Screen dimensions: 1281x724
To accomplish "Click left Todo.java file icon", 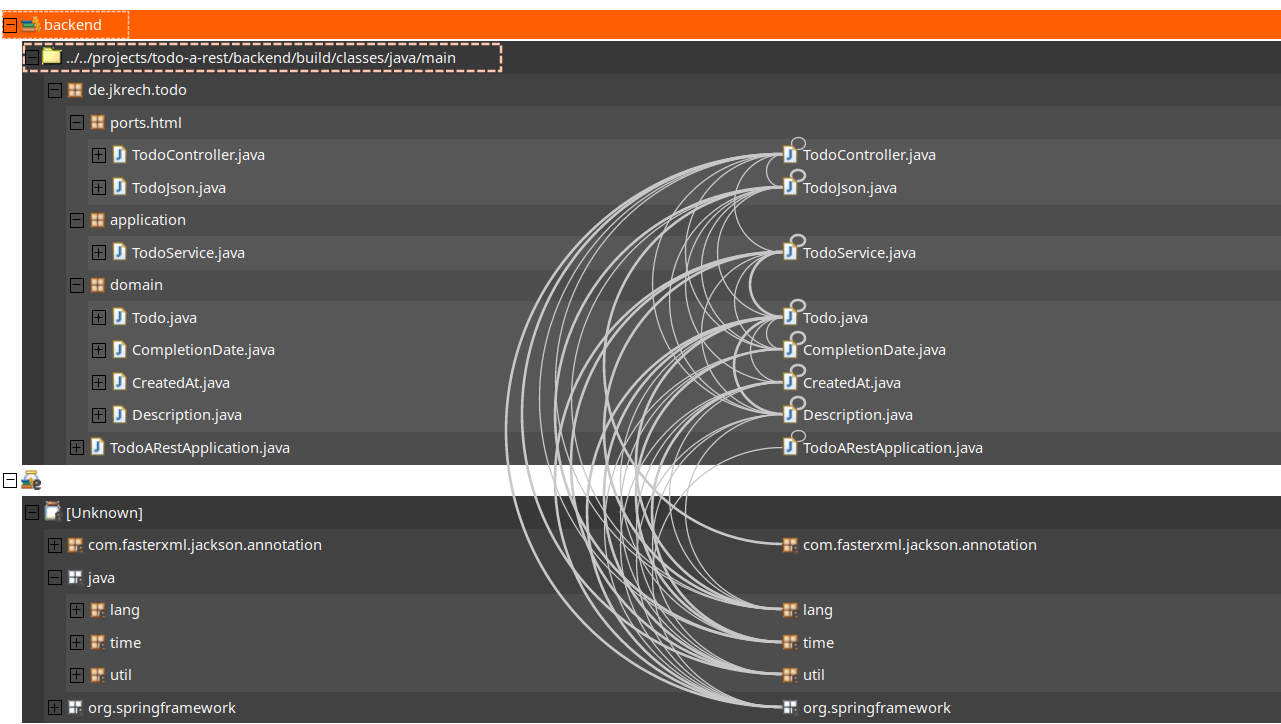I will [x=119, y=317].
